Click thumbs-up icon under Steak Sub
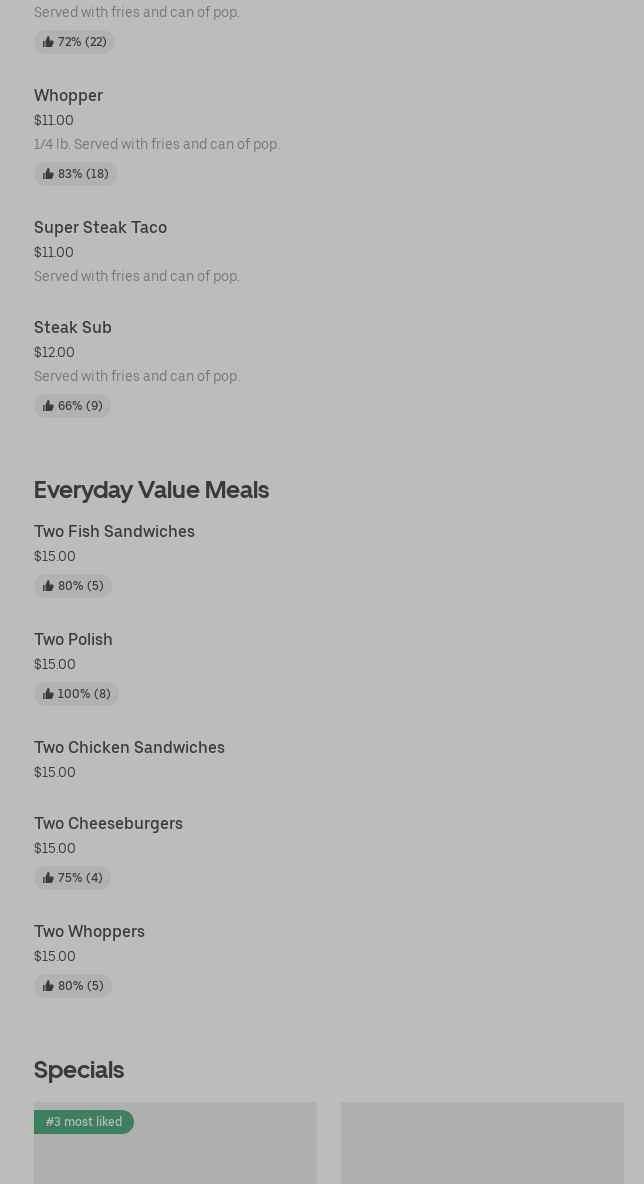644x1184 pixels. [x=48, y=406]
